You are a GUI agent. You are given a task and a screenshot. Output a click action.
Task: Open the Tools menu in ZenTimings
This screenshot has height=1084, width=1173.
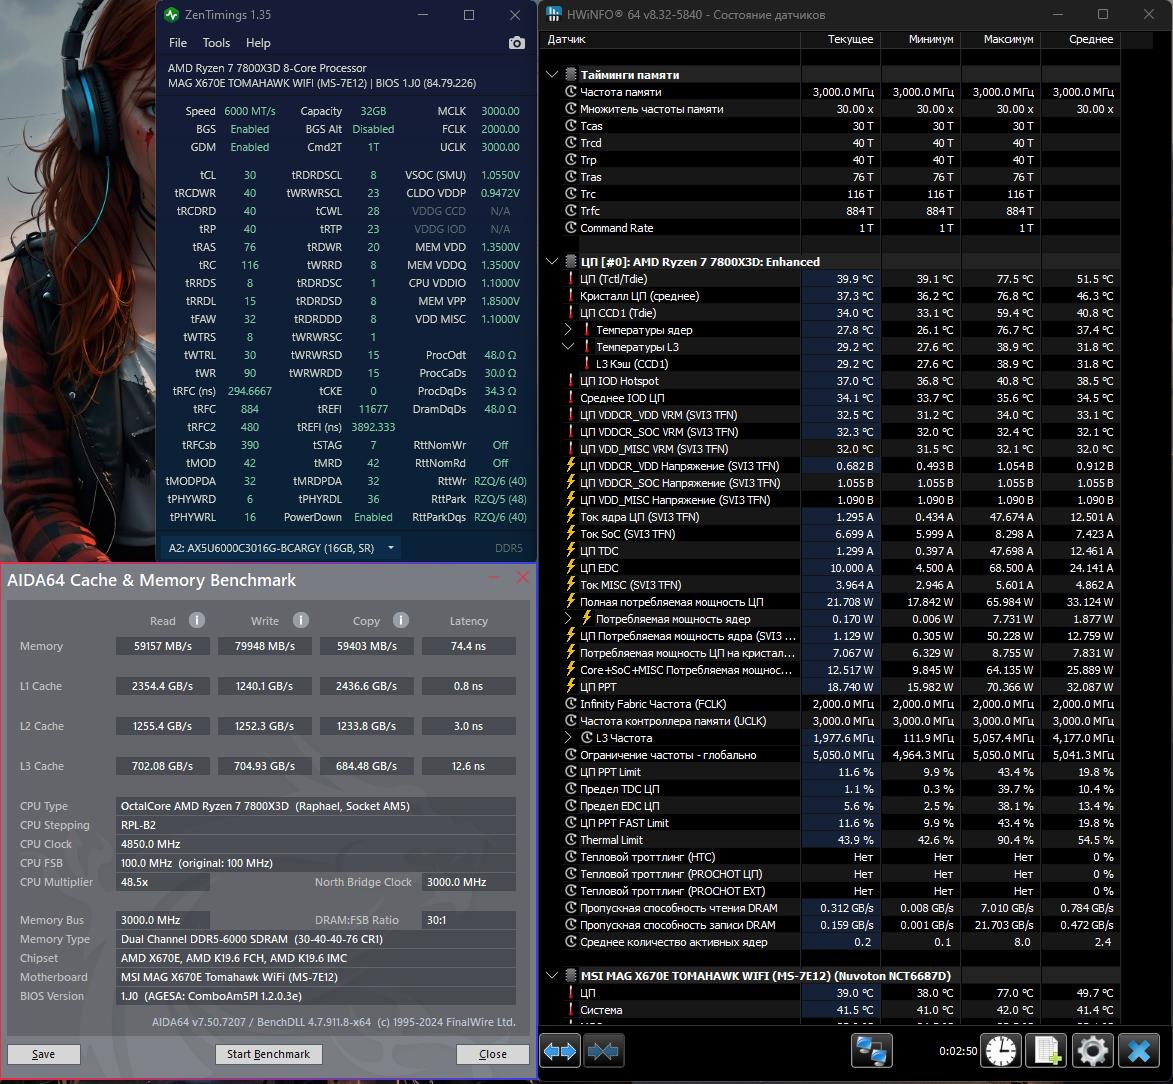click(x=216, y=43)
